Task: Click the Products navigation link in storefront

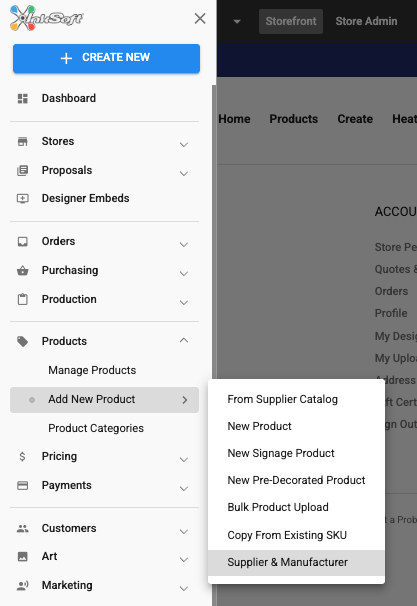Action: 294,119
